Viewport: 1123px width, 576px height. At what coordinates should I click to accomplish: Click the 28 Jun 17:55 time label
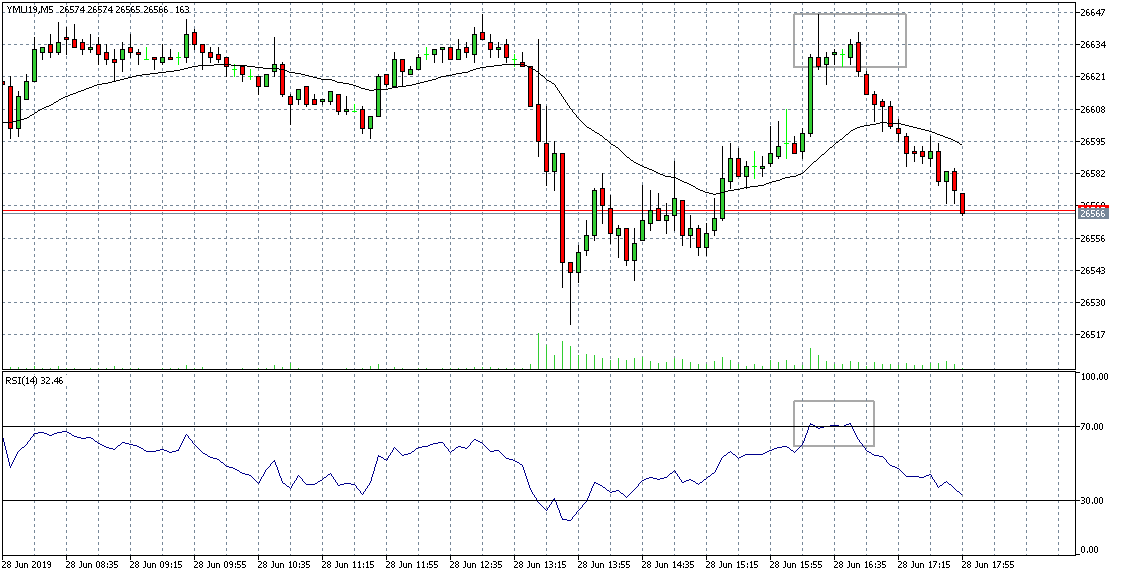[988, 564]
